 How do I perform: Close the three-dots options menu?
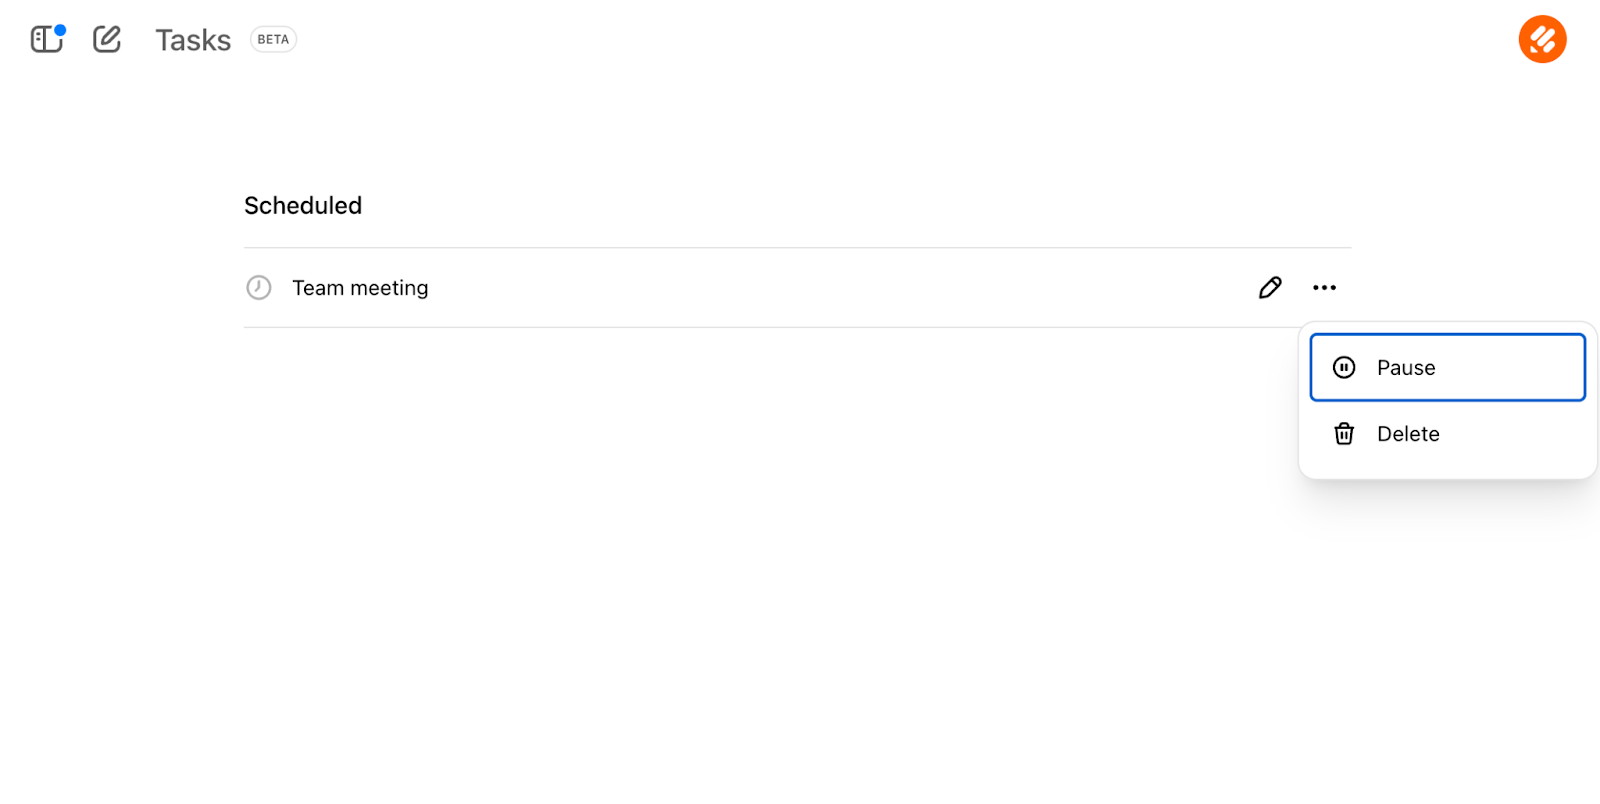1324,288
